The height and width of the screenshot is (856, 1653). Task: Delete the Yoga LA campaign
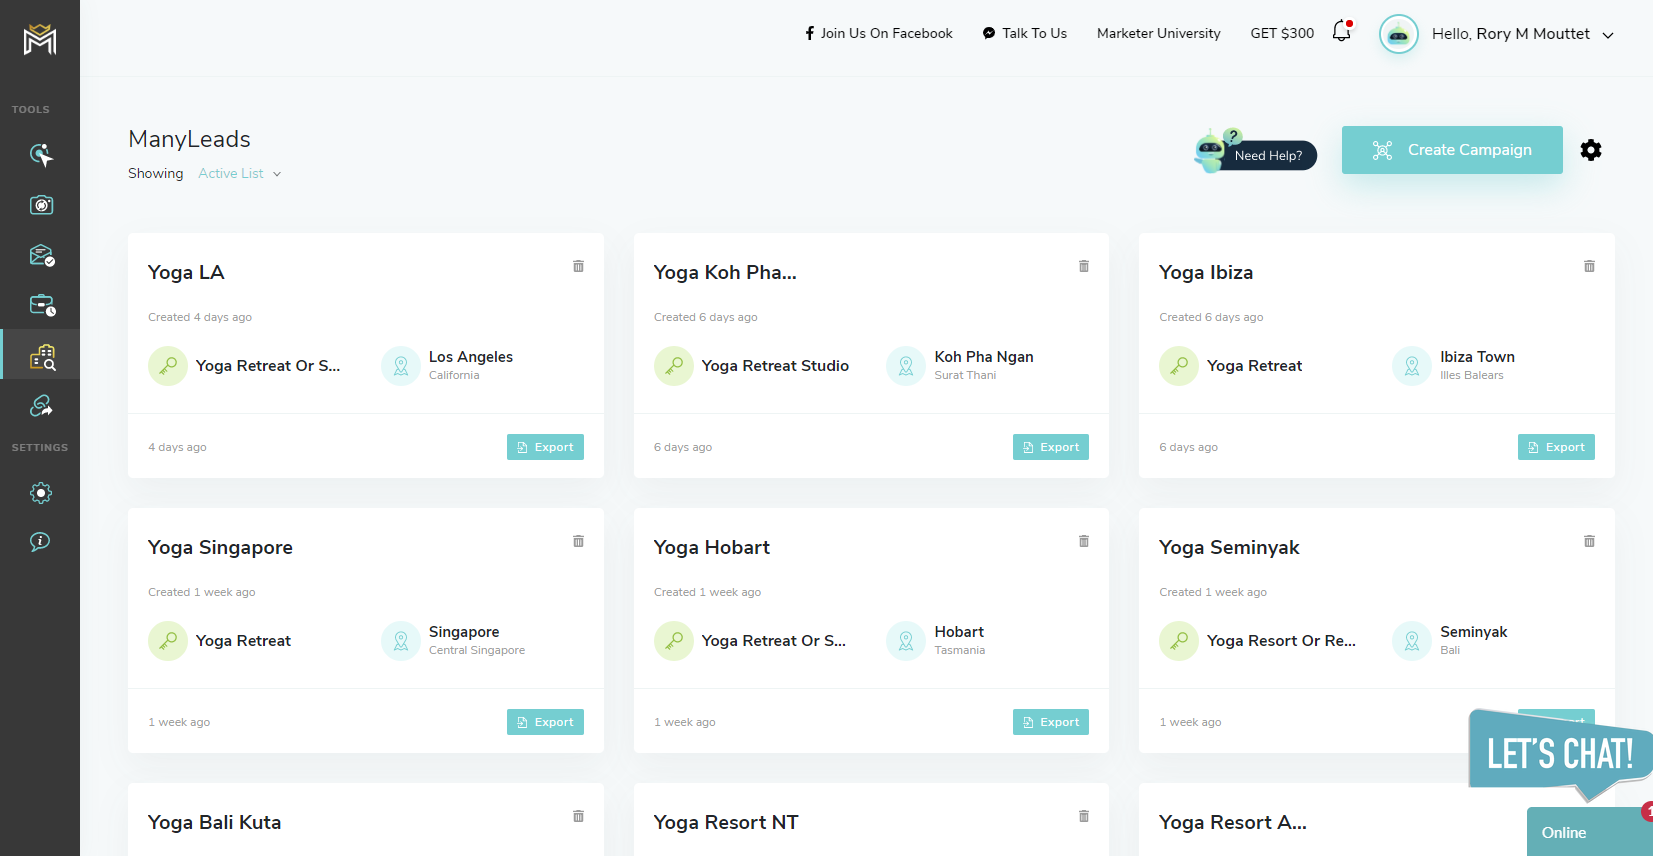pos(578,266)
